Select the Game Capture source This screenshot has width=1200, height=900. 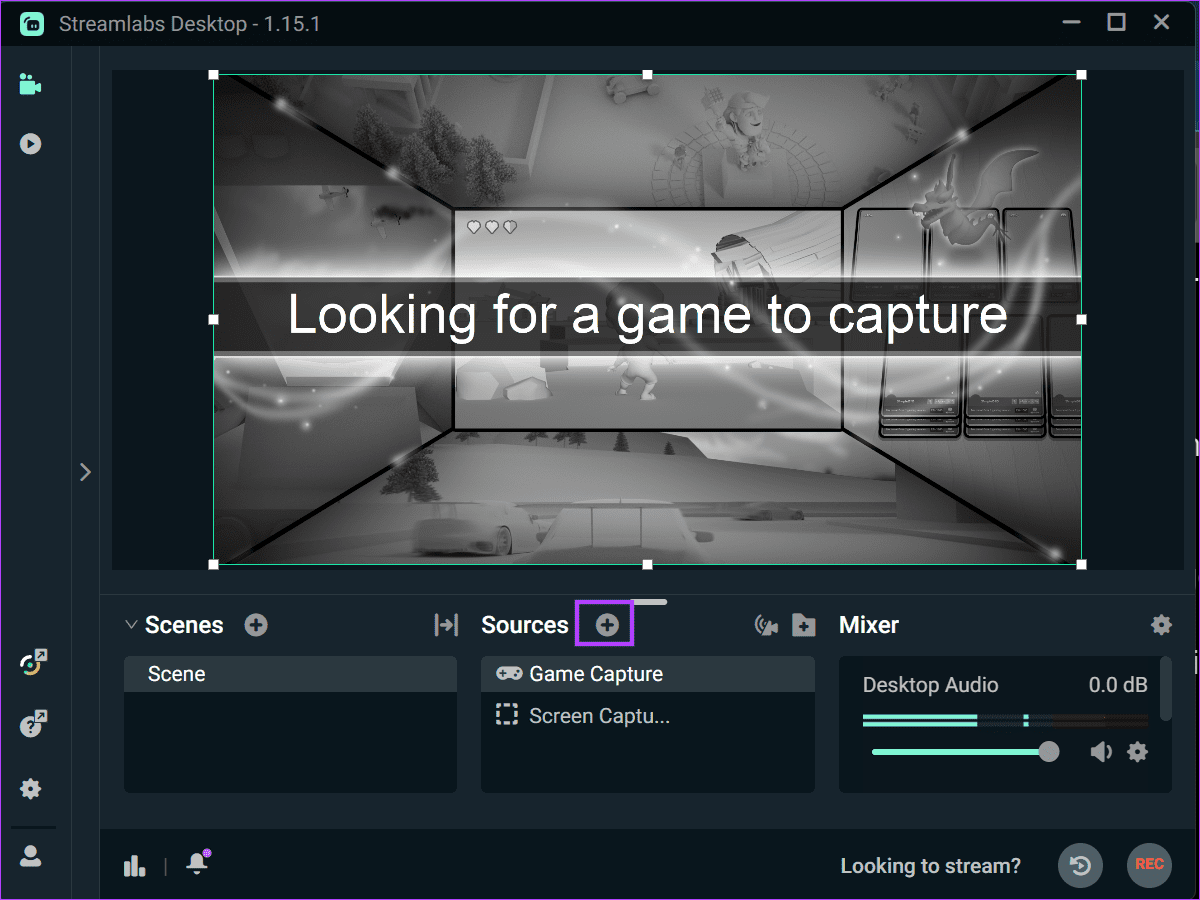tap(648, 674)
